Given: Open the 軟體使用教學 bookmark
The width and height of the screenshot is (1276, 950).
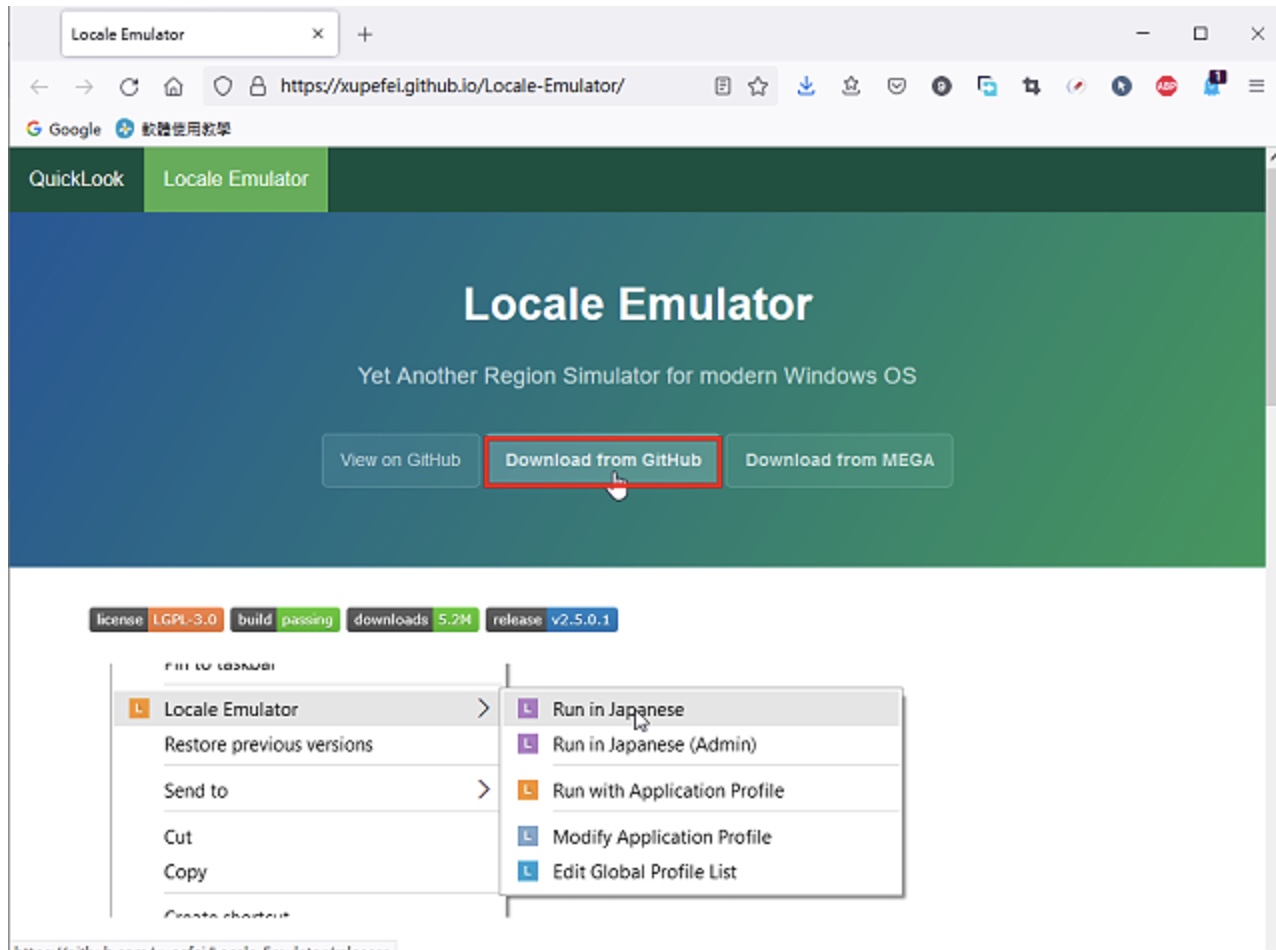Looking at the screenshot, I should 174,129.
